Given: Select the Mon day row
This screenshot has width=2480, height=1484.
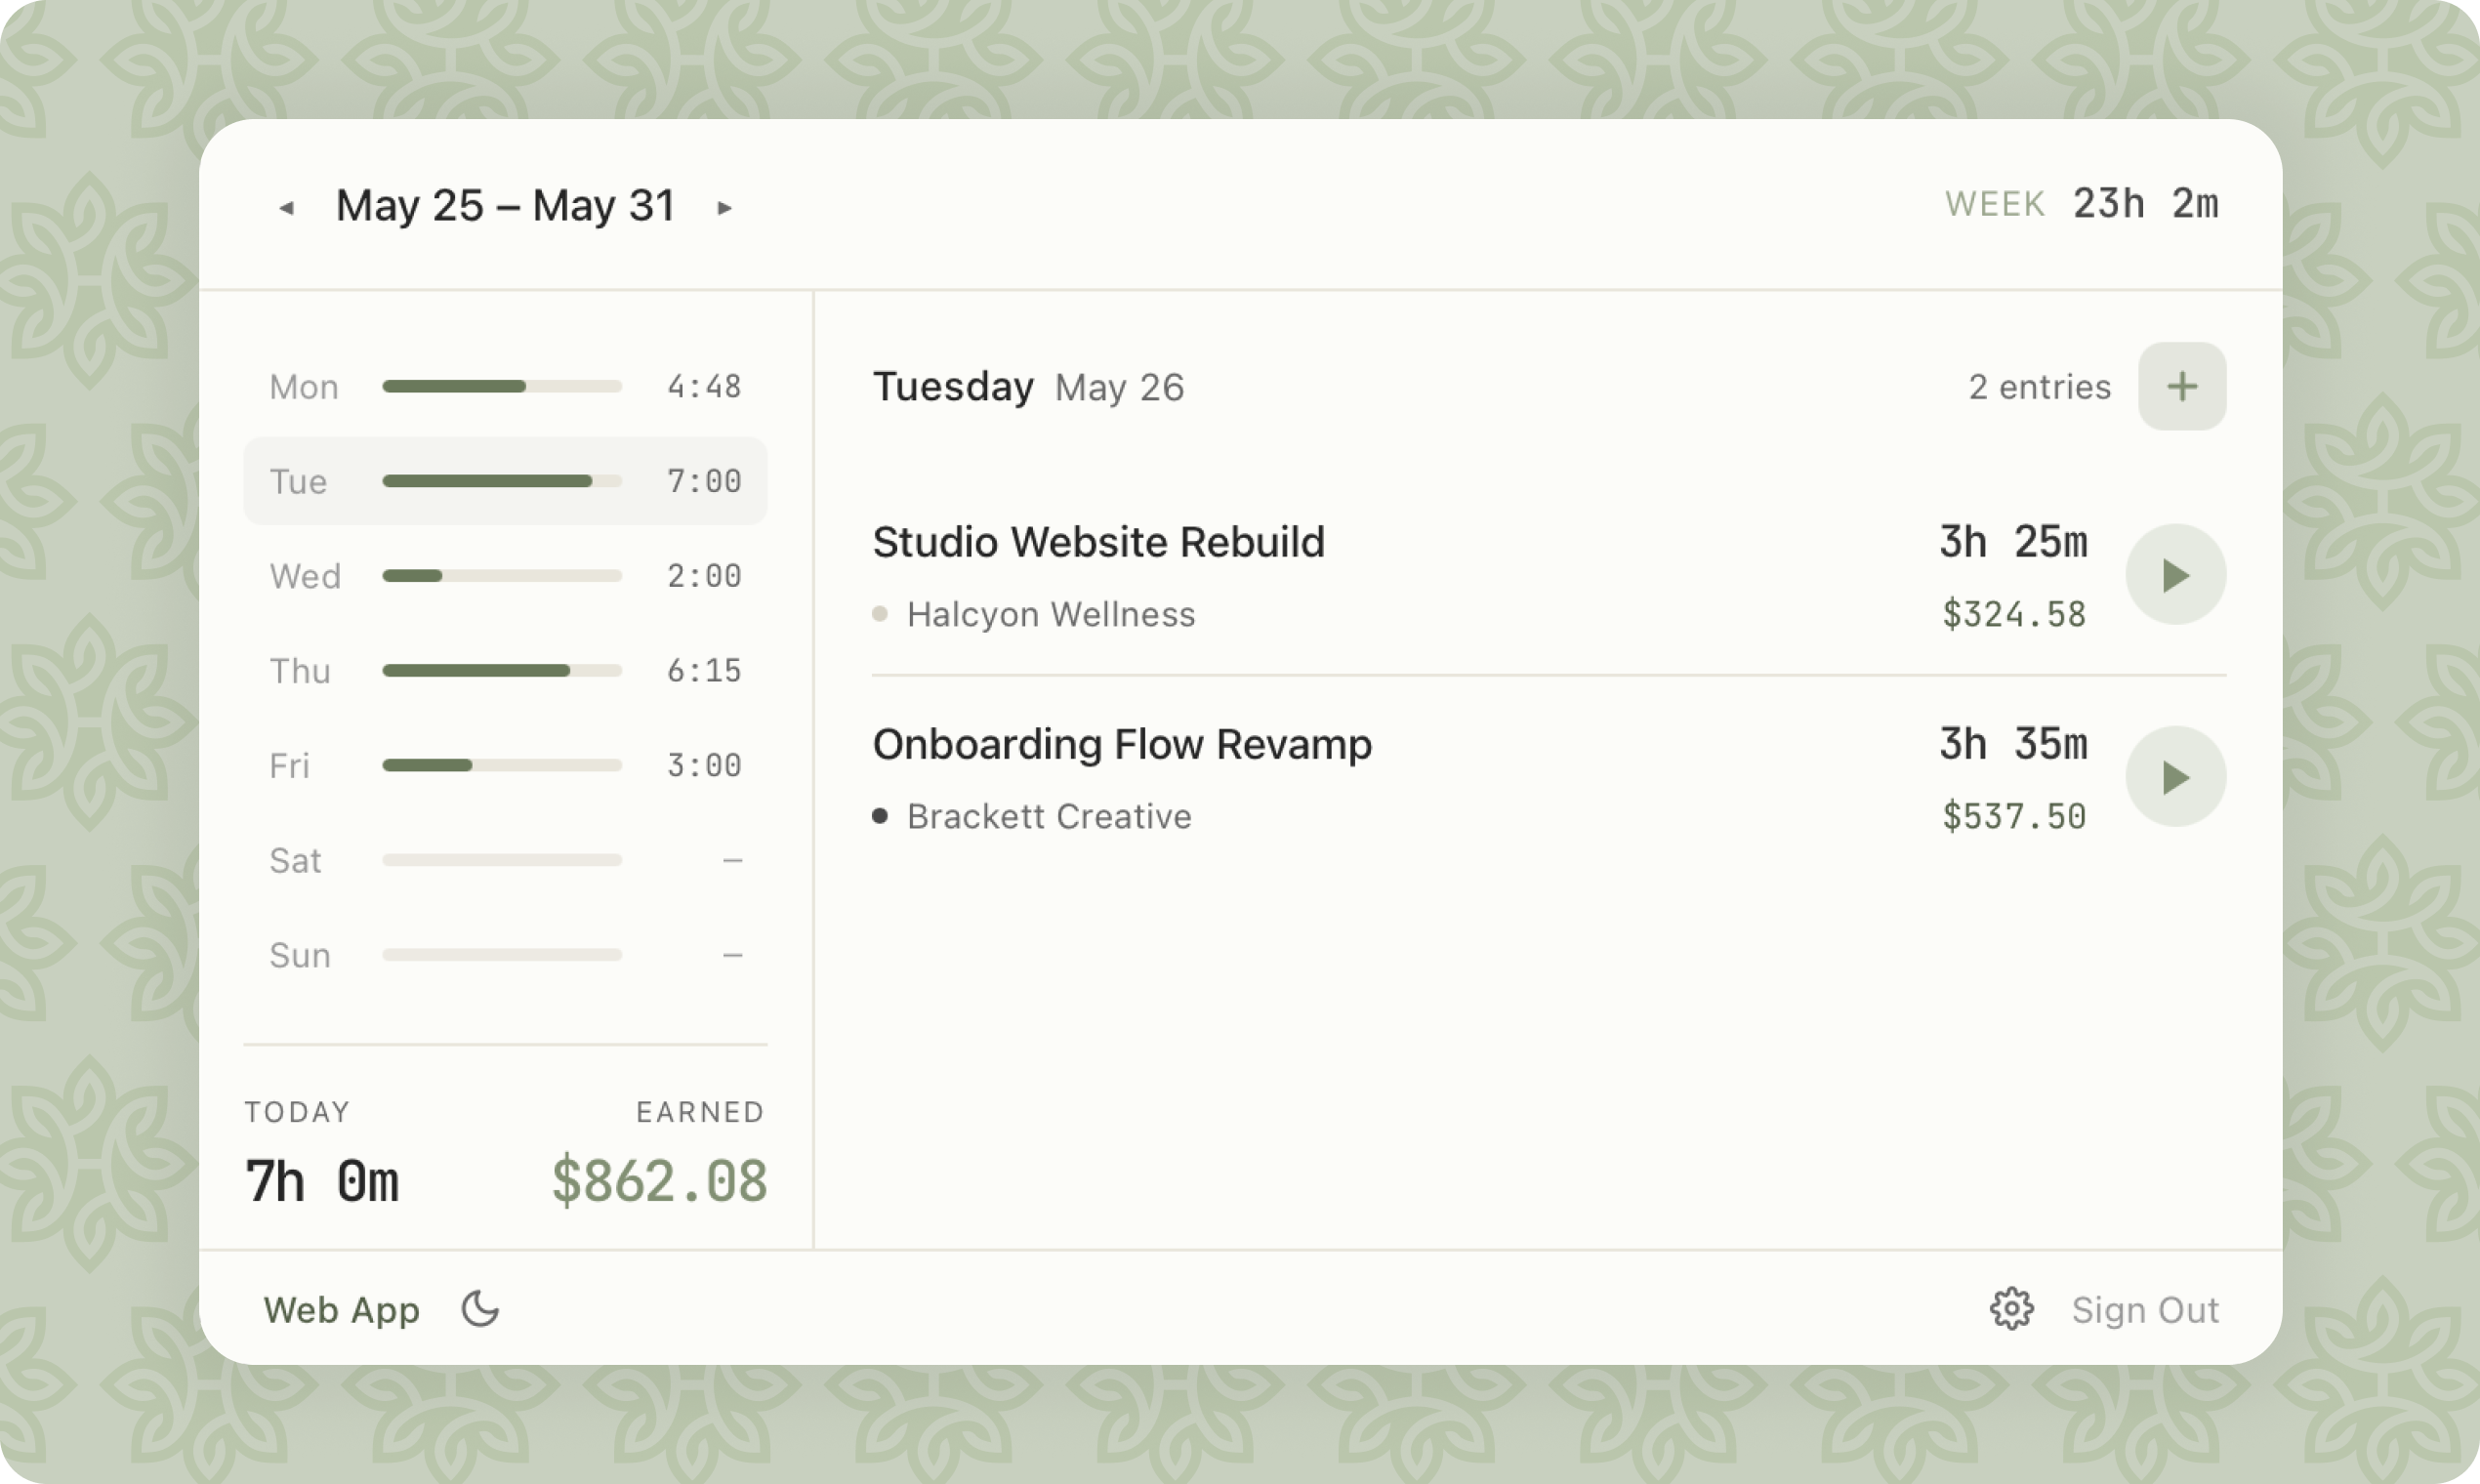Looking at the screenshot, I should [505, 387].
